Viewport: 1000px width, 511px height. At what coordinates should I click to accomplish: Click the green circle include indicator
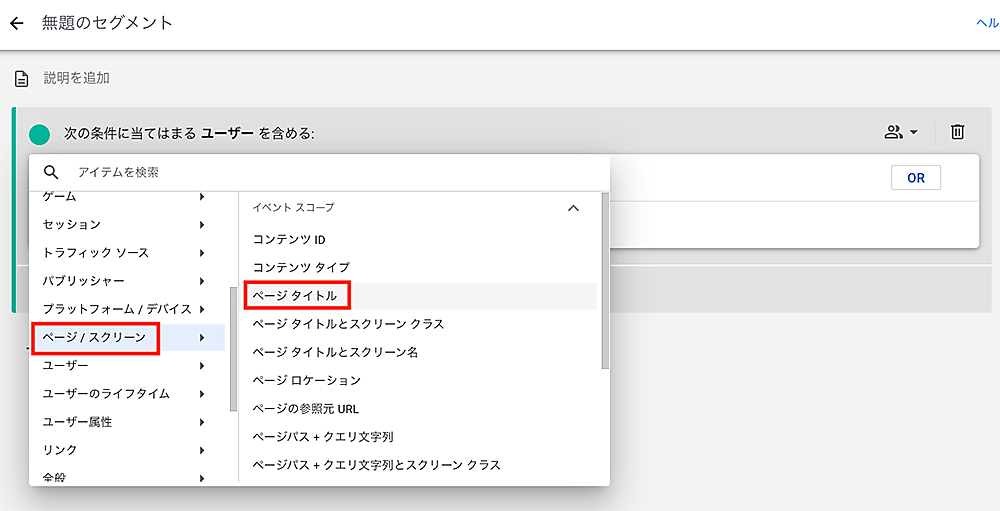click(40, 133)
